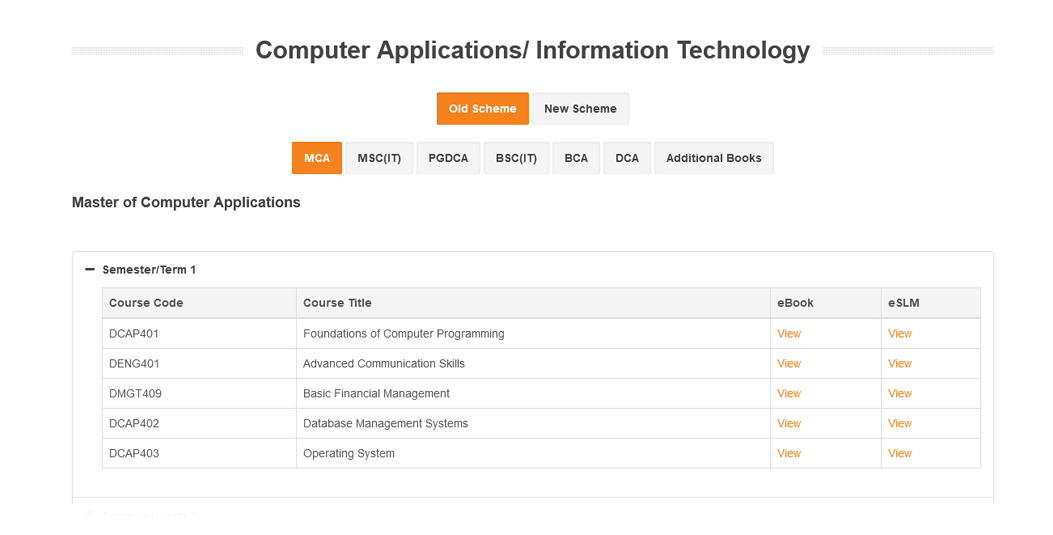
Task: View eBook for Basic Financial Management
Action: [788, 394]
